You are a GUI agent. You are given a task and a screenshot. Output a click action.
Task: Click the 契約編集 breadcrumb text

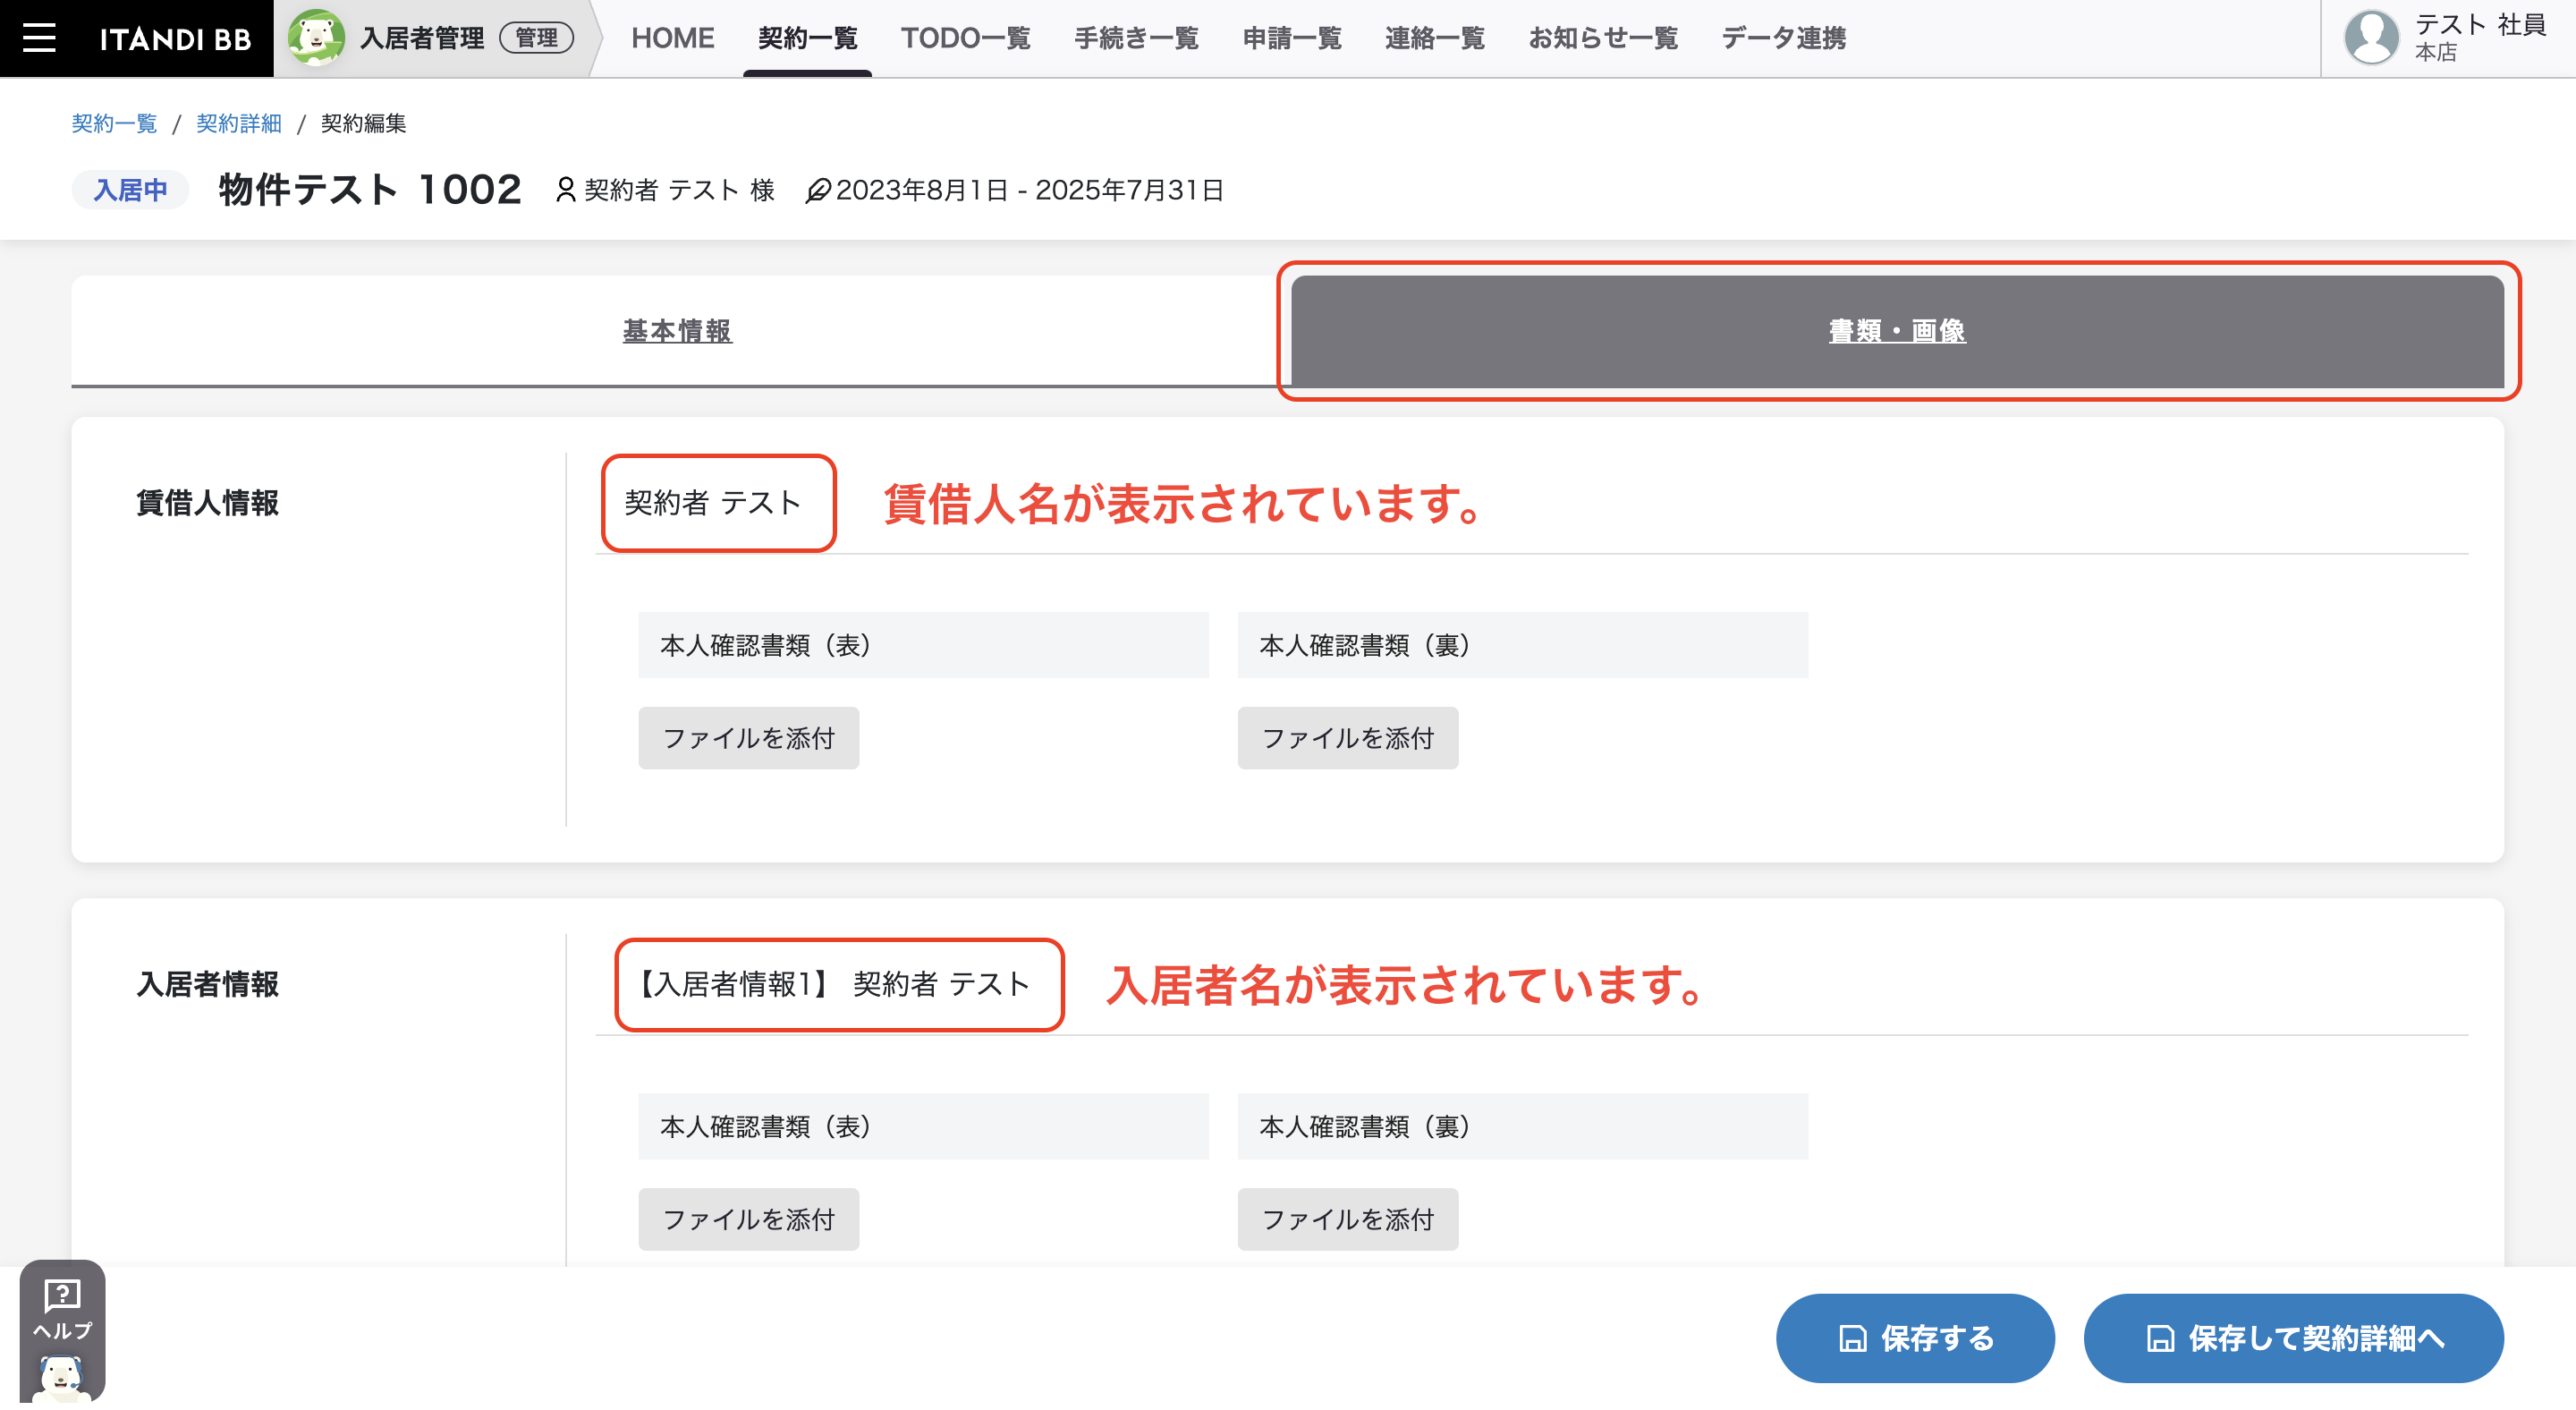364,123
